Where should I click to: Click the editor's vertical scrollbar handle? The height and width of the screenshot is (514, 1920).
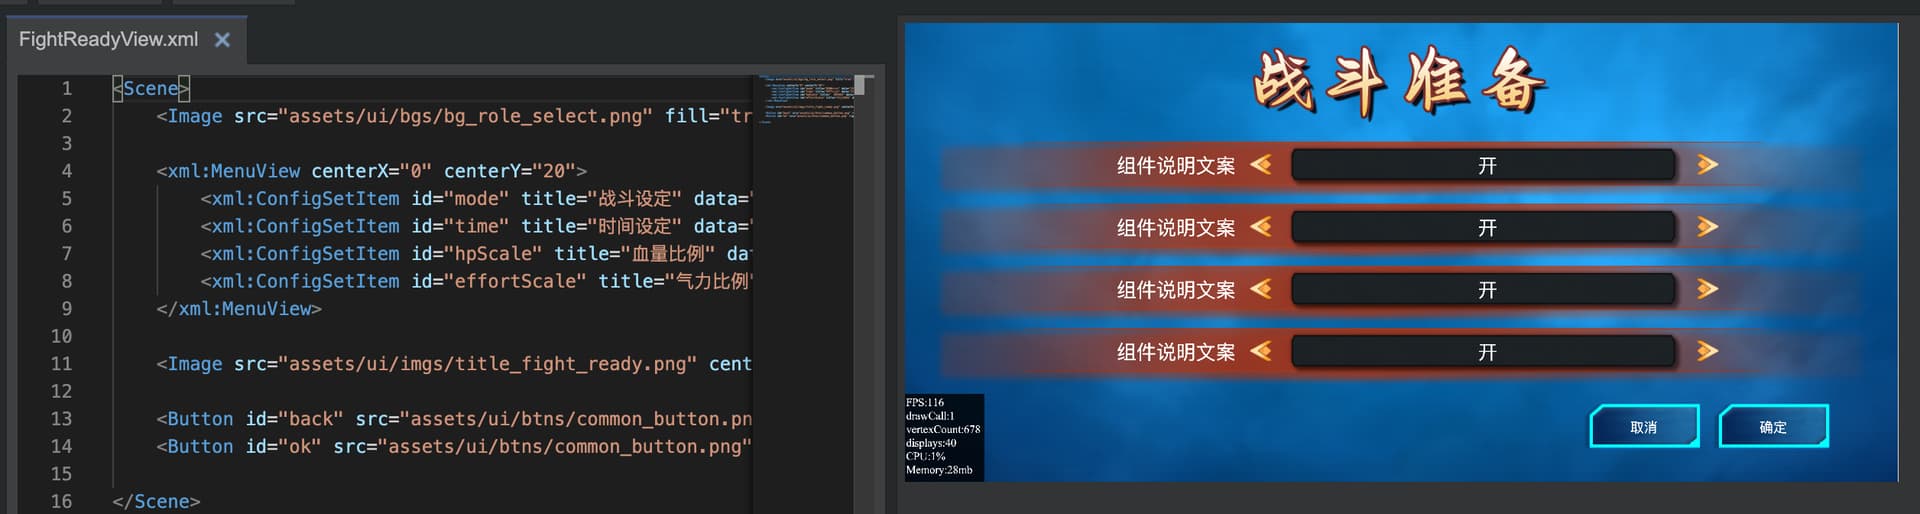(x=862, y=86)
